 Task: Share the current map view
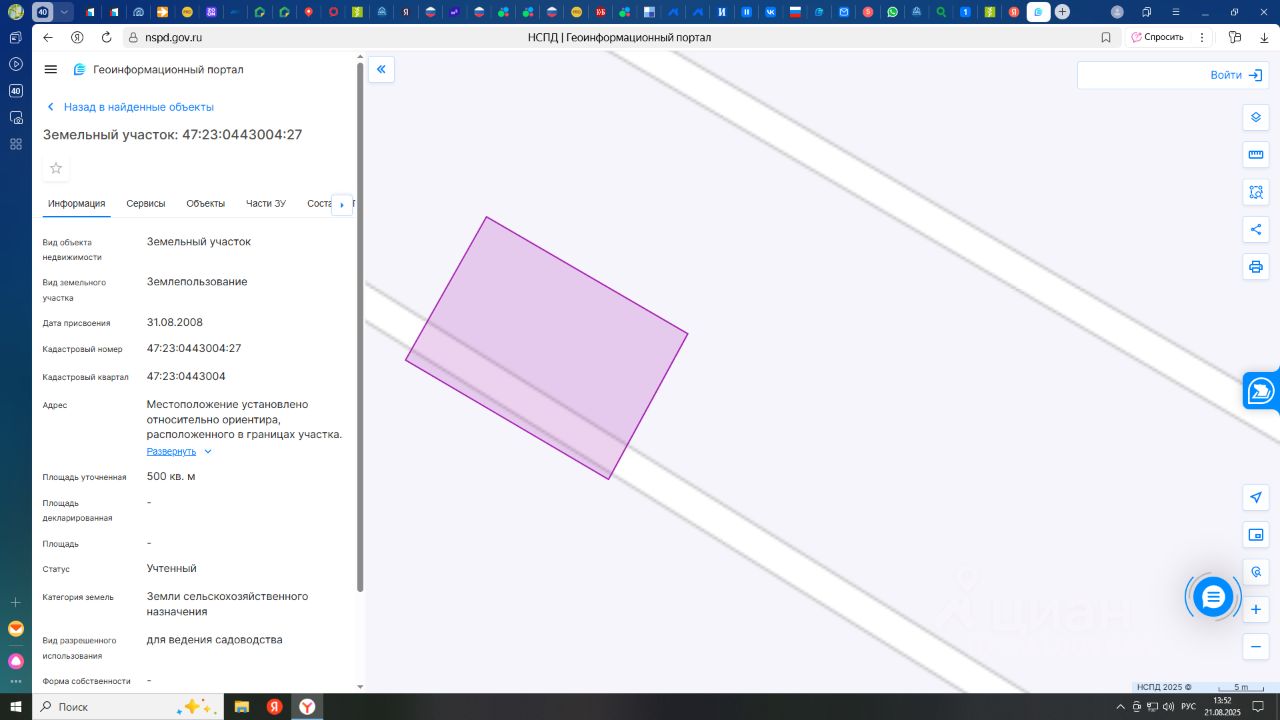tap(1256, 230)
